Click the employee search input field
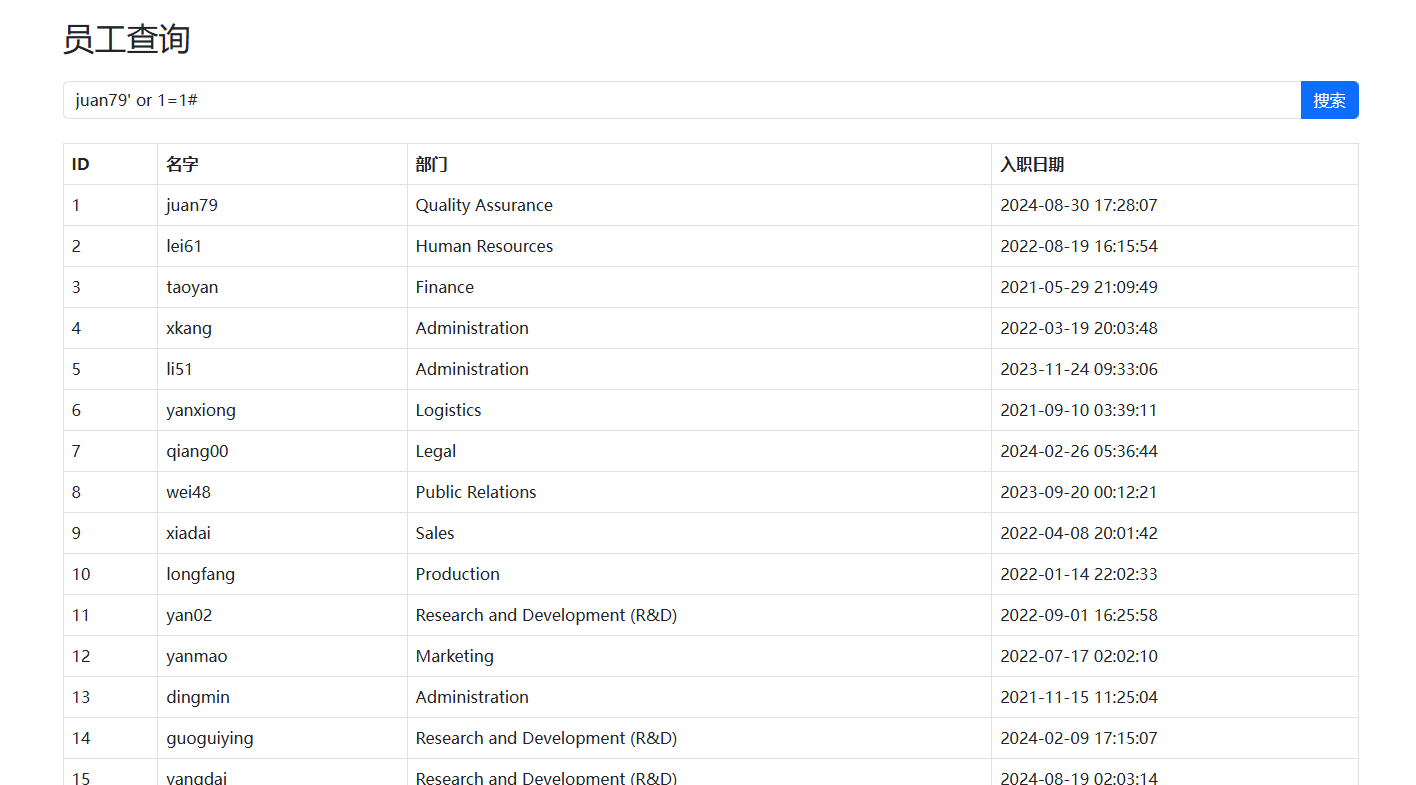 (x=680, y=100)
